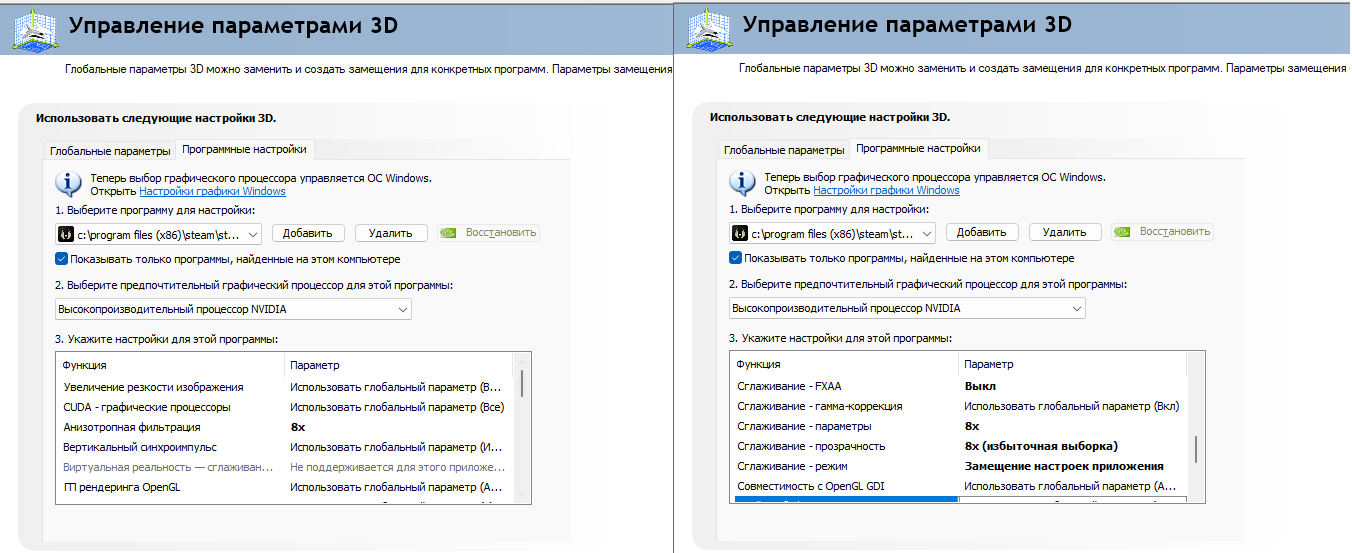Click 'Удалить' button in right window

click(x=1064, y=233)
